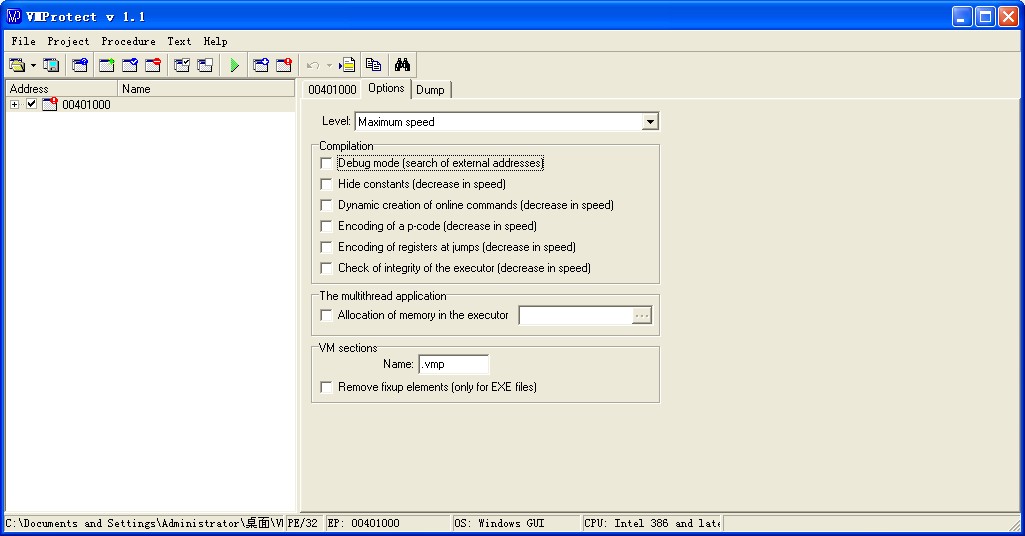Viewport: 1025px width, 536px height.
Task: Click the check all procedures toolbar icon
Action: click(x=182, y=65)
